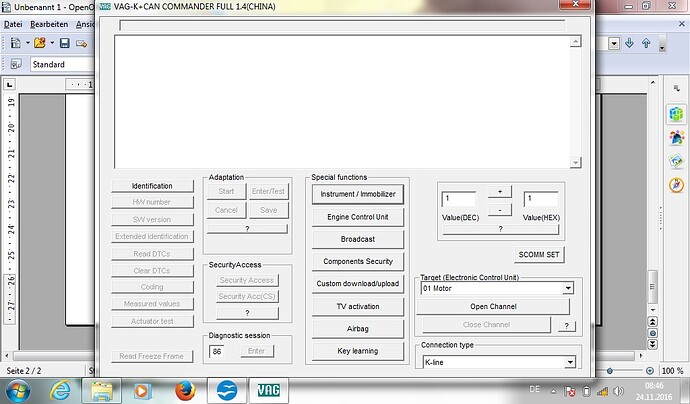Click the zoom in plus icon
The image size is (690, 404).
click(x=650, y=371)
